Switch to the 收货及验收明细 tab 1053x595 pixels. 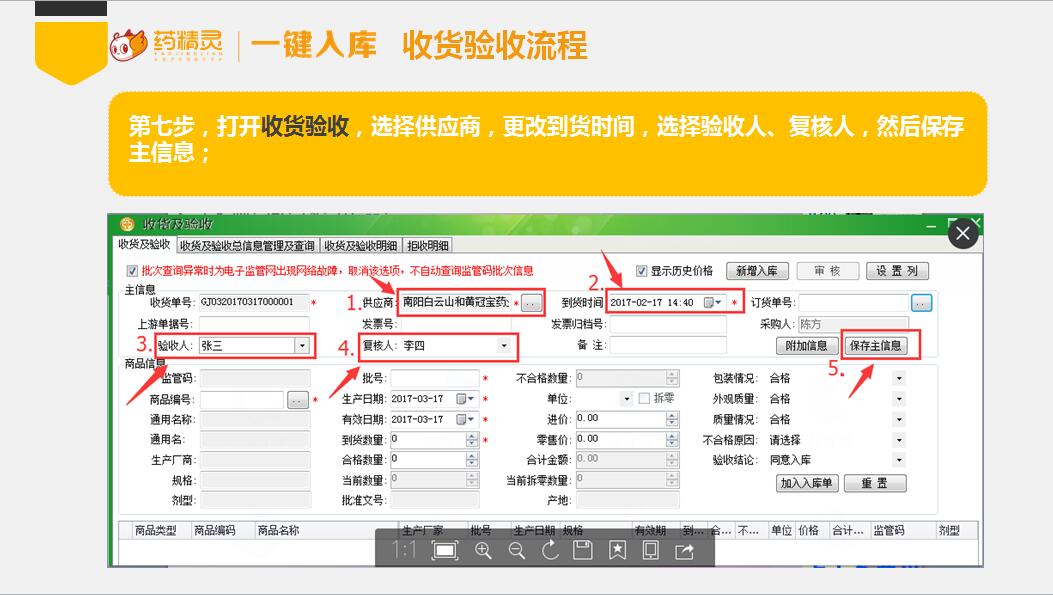[x=360, y=246]
